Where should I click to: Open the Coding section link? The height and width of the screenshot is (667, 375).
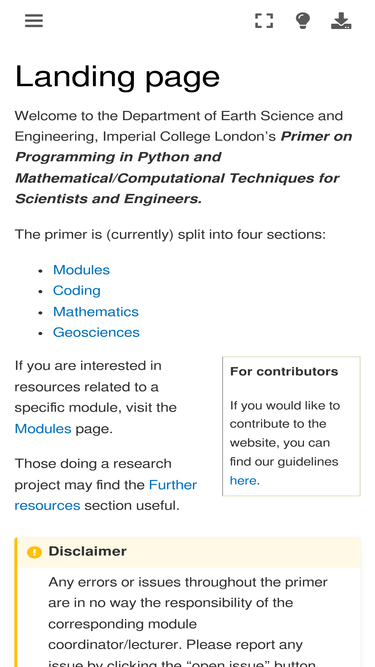point(77,291)
